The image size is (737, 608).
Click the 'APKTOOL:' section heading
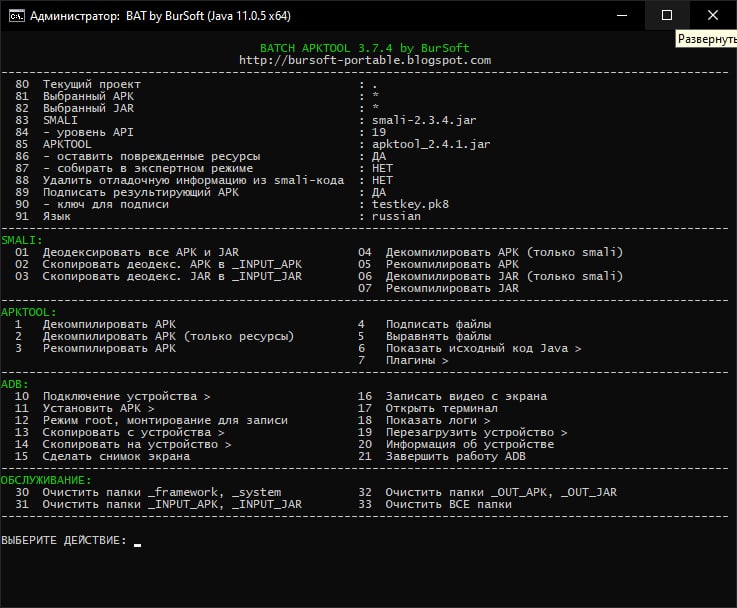tap(29, 312)
